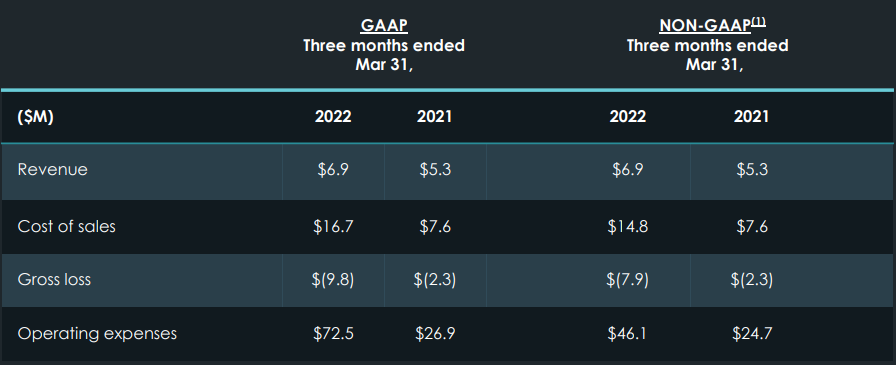Click the GAAP 2022 column header
Screen dimensions: 896x365
[x=333, y=117]
